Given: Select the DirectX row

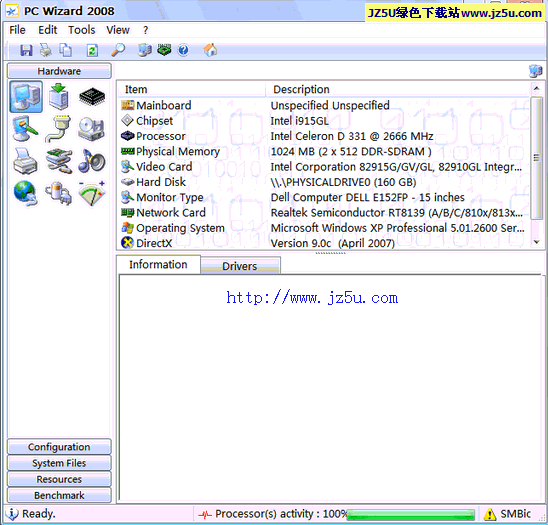Looking at the screenshot, I should pyautogui.click(x=324, y=243).
